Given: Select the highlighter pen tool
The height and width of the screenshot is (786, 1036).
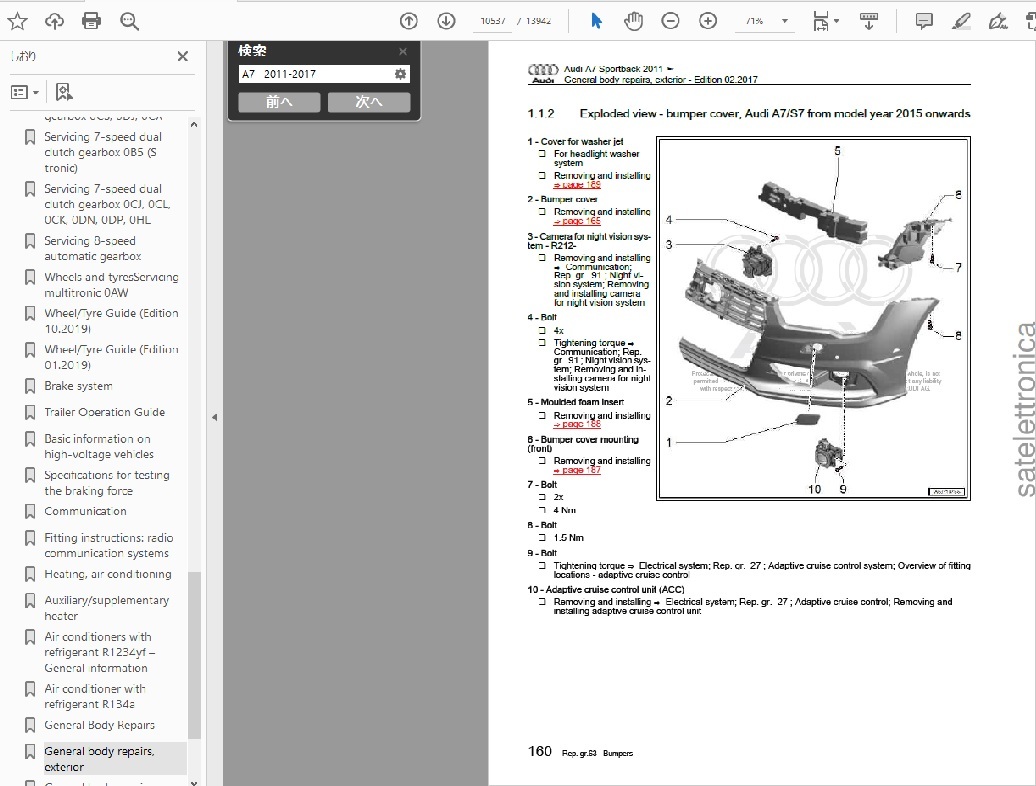Looking at the screenshot, I should [961, 21].
